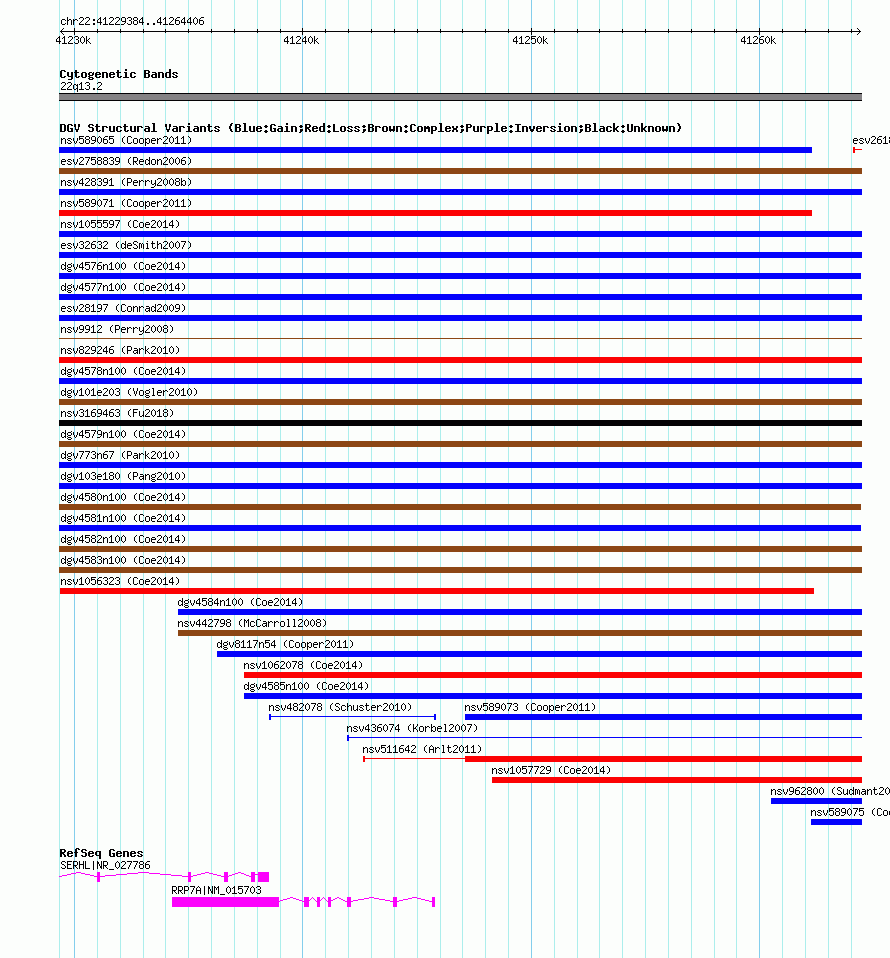This screenshot has width=890, height=958.
Task: Click dgv773n67 (Park2010) label
Action: click(120, 455)
